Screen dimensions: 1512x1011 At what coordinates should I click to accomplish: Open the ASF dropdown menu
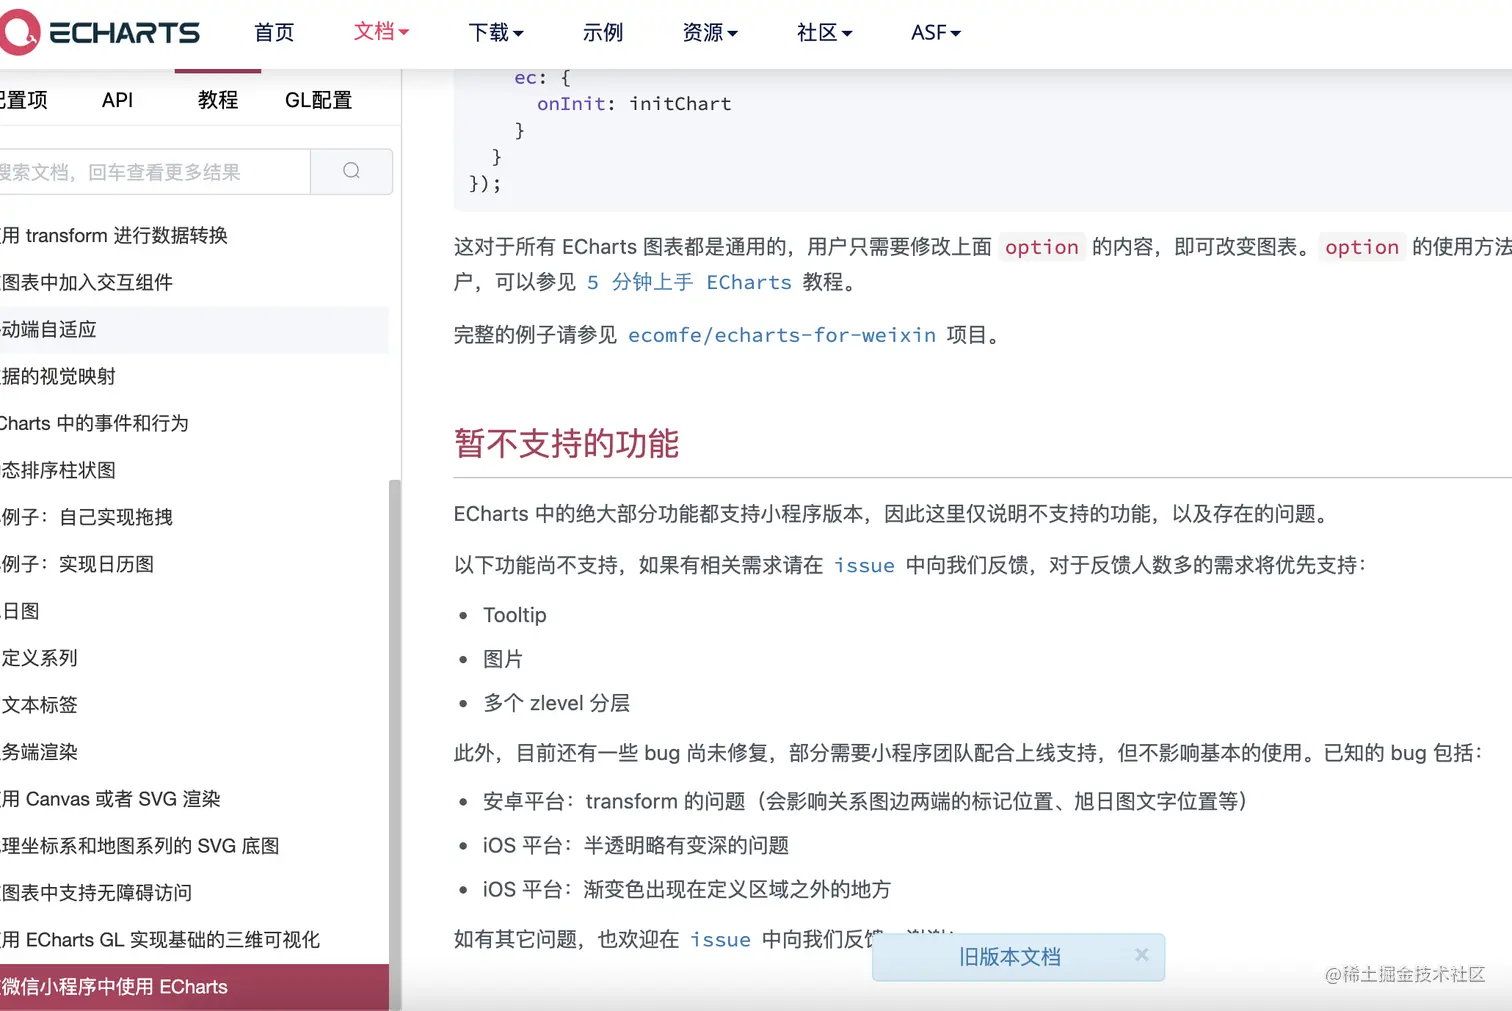click(935, 33)
